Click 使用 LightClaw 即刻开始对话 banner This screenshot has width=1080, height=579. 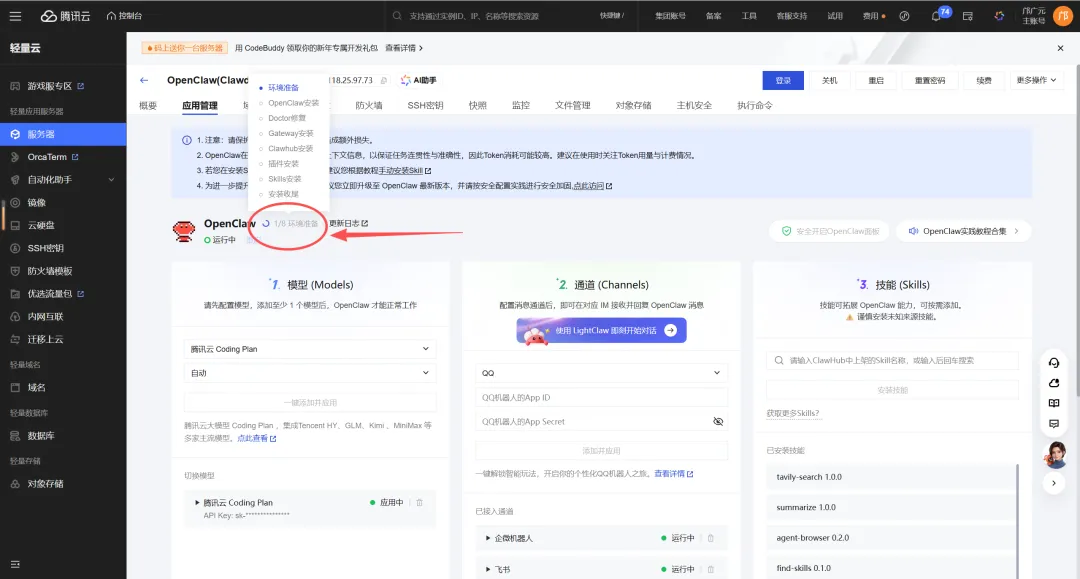601,330
